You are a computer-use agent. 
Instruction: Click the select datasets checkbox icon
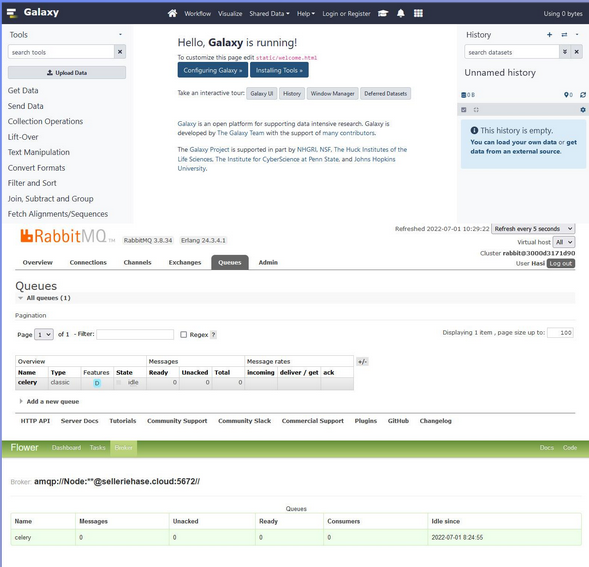(x=464, y=110)
